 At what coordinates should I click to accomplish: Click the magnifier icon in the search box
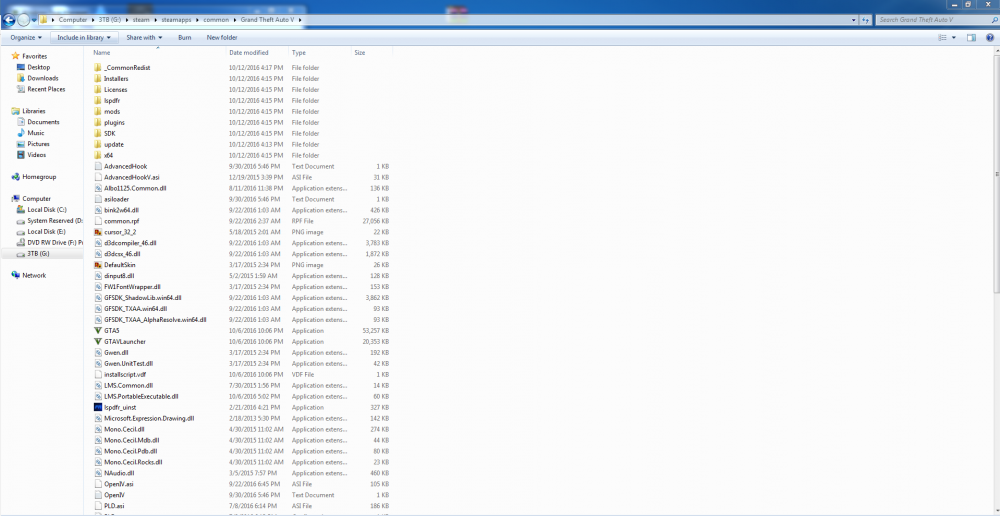pos(993,20)
